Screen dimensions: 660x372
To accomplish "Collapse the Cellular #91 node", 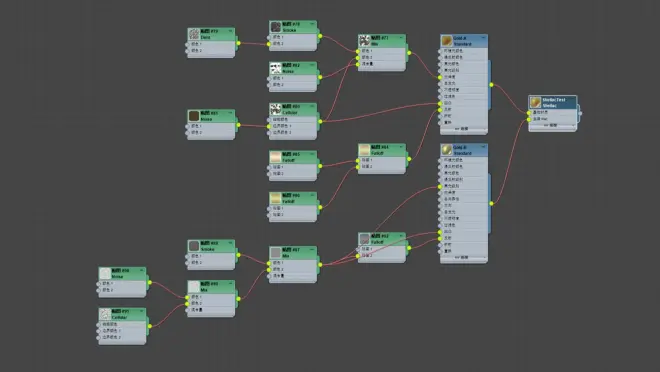I will pyautogui.click(x=141, y=311).
